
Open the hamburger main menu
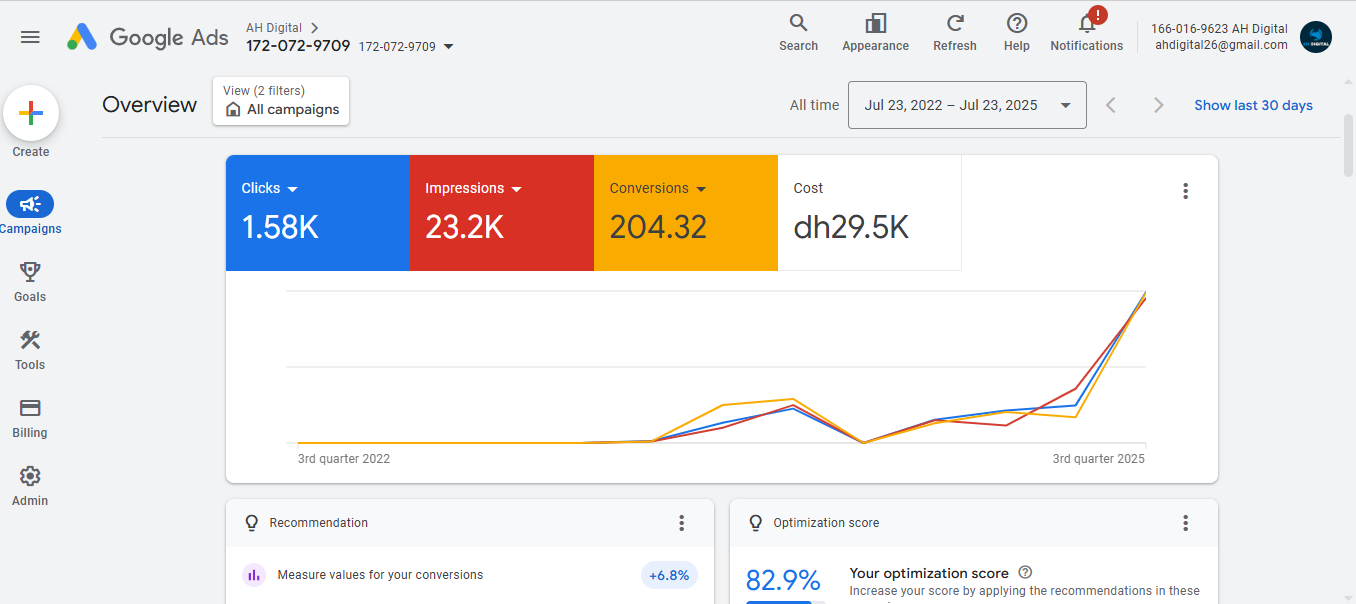point(30,37)
